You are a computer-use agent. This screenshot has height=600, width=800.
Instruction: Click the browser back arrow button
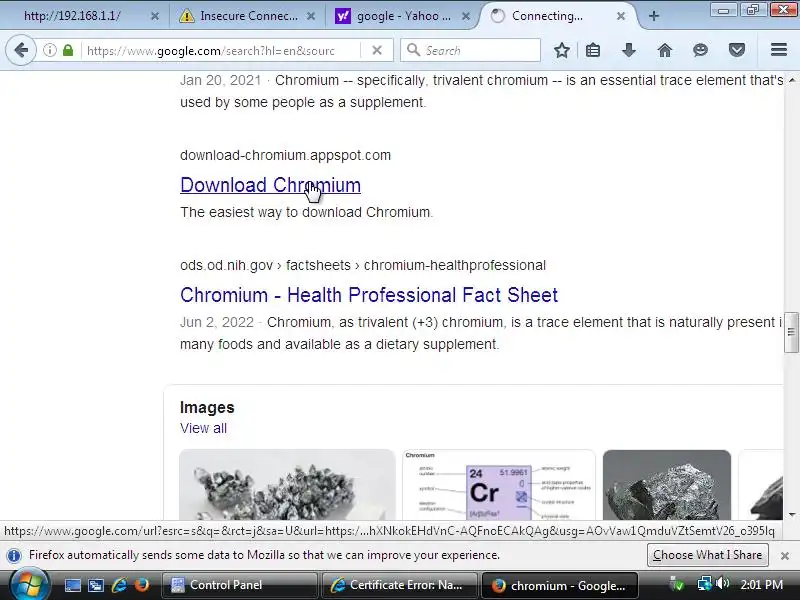pos(21,50)
